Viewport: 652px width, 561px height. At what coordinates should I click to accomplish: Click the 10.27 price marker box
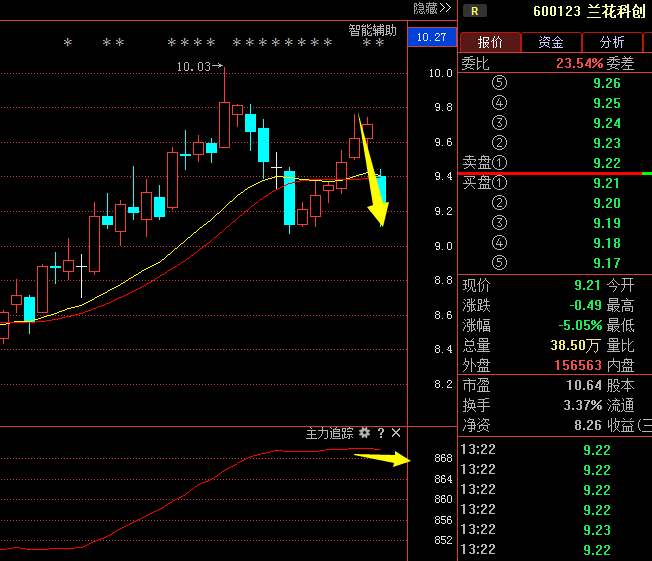point(432,37)
